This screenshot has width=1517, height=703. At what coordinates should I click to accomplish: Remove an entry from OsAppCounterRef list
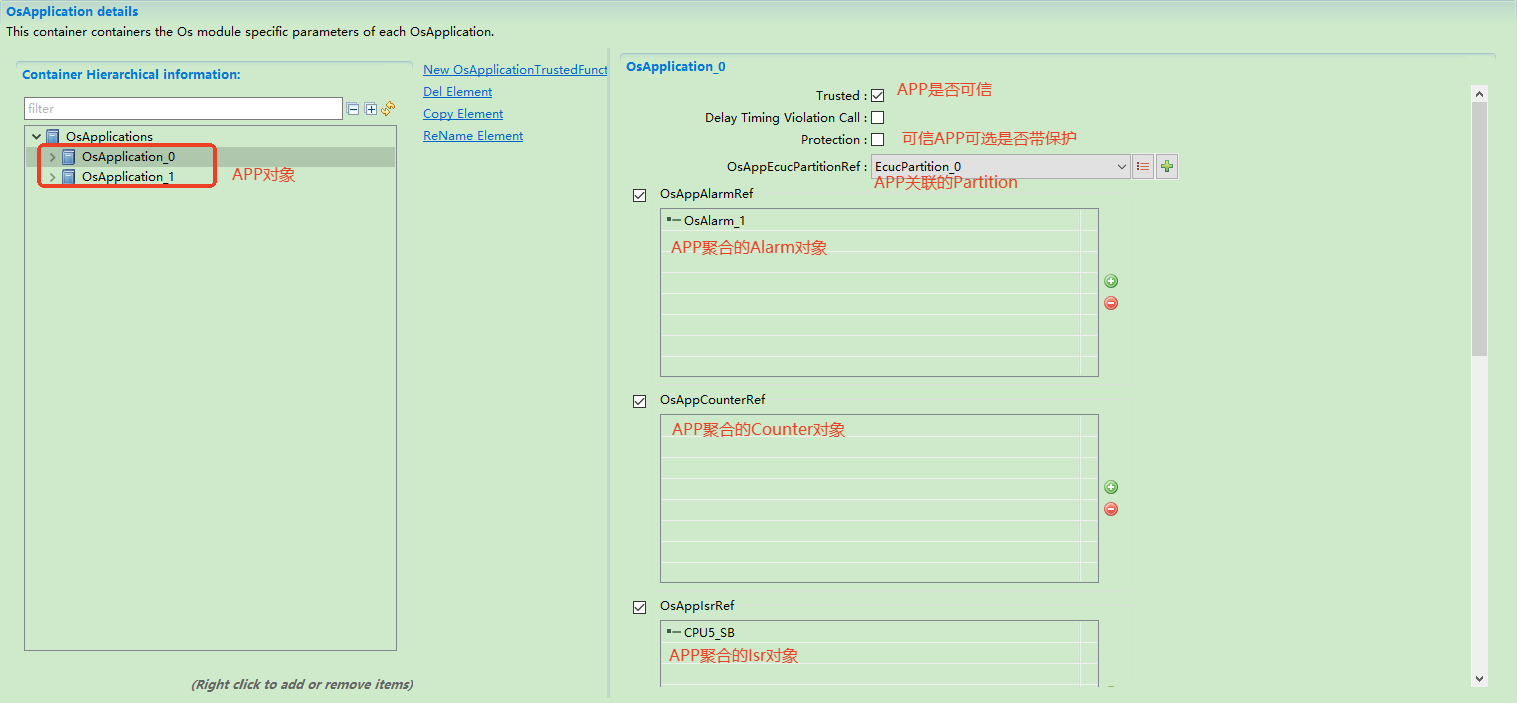tap(1110, 509)
